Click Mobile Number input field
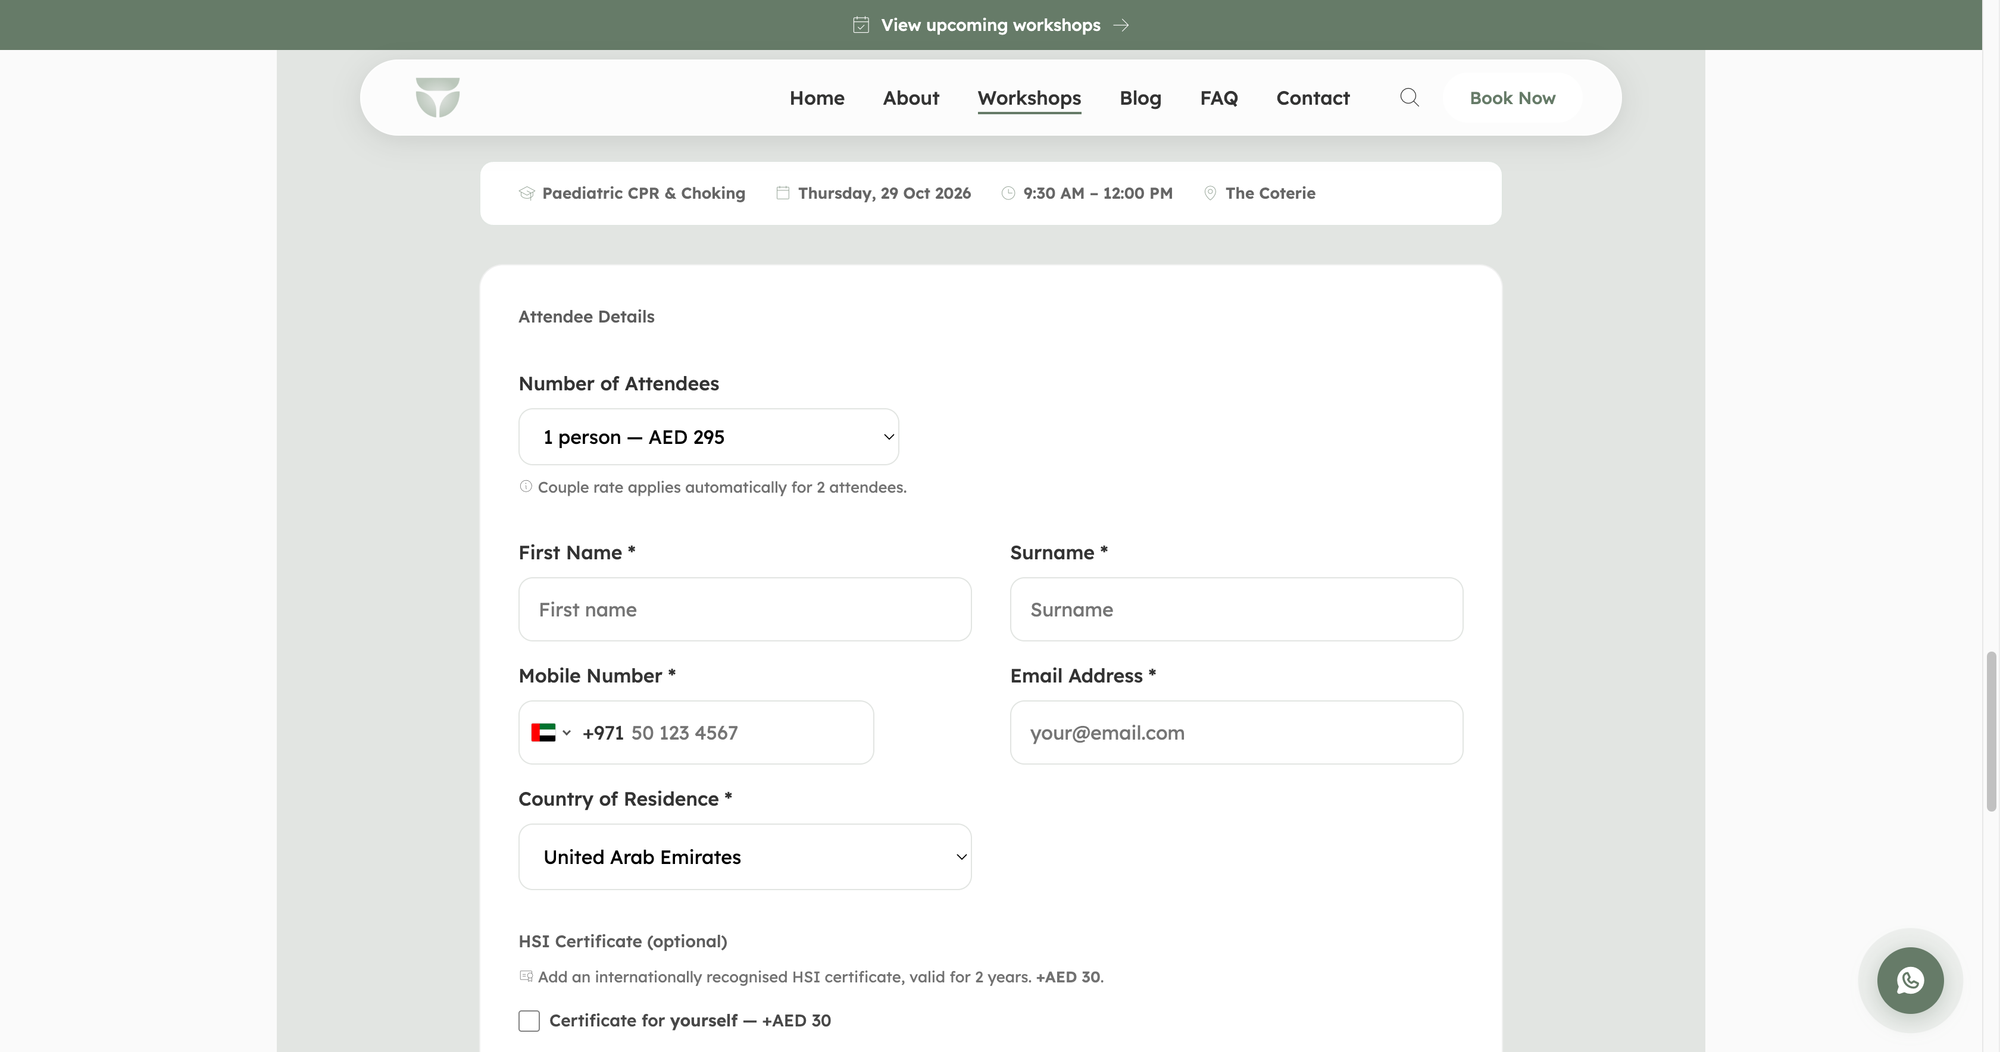 point(696,733)
